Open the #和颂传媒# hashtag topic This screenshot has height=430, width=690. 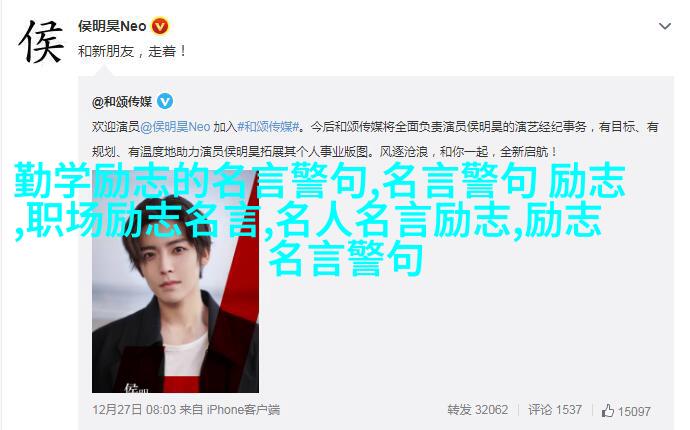(x=268, y=127)
